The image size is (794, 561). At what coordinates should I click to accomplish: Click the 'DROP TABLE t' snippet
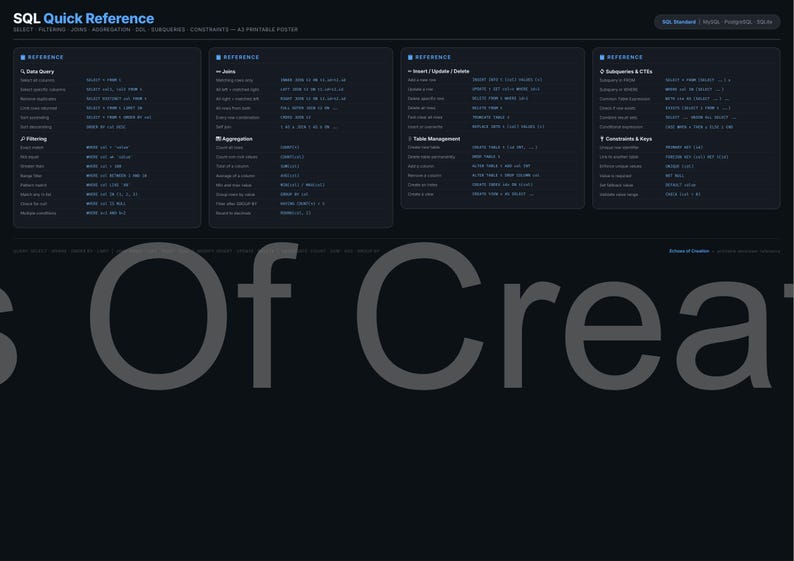click(486, 157)
